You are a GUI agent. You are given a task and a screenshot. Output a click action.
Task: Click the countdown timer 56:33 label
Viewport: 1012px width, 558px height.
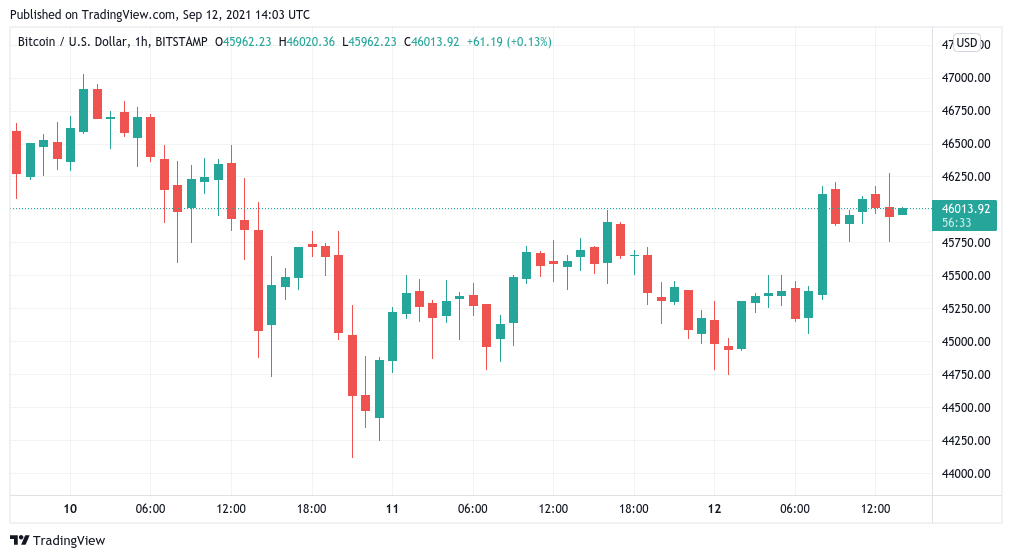click(956, 223)
